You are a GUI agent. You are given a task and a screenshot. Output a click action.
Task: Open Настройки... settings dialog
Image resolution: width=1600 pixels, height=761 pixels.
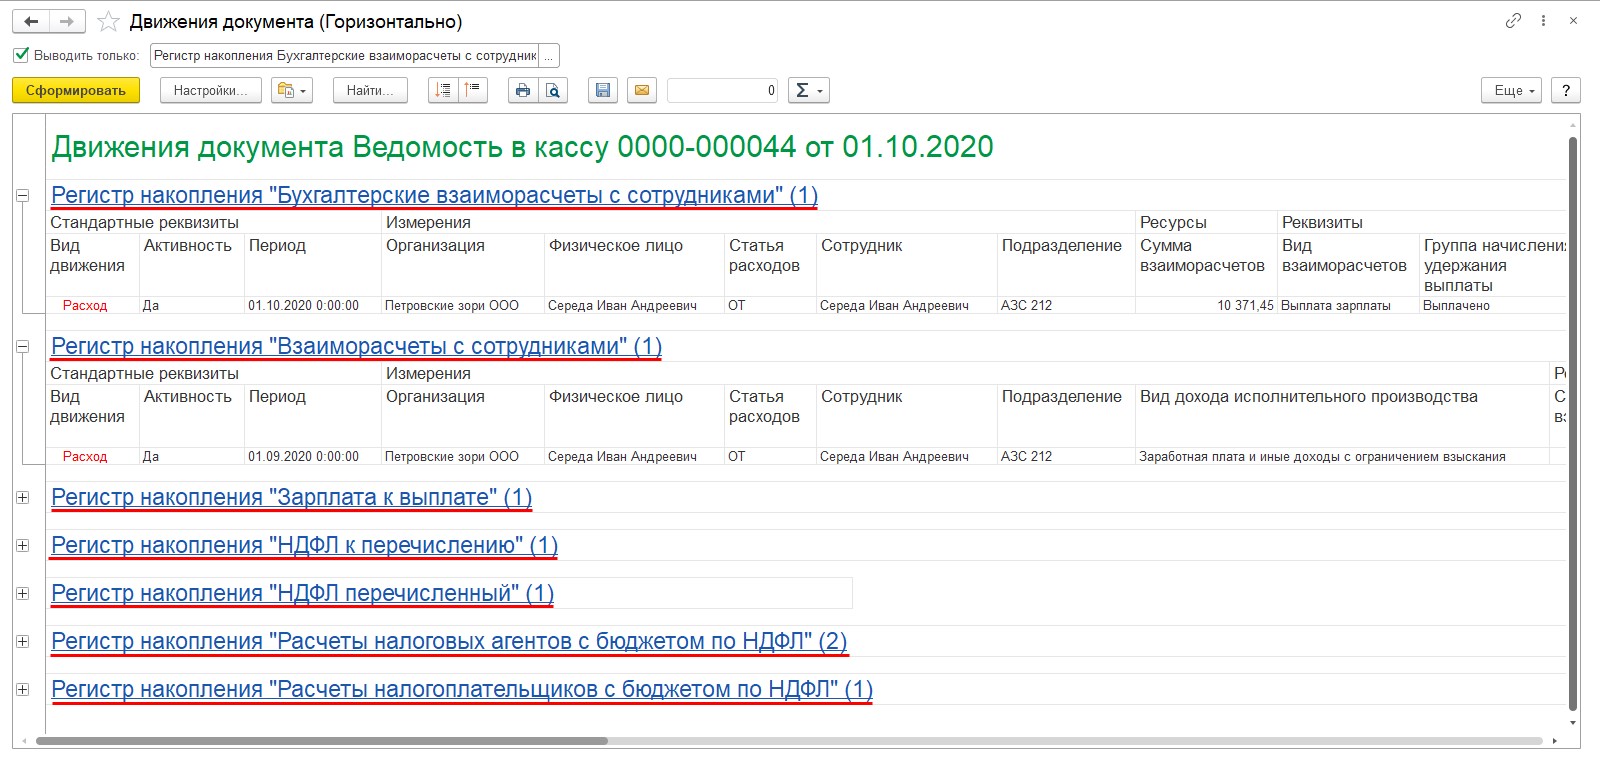coord(210,90)
